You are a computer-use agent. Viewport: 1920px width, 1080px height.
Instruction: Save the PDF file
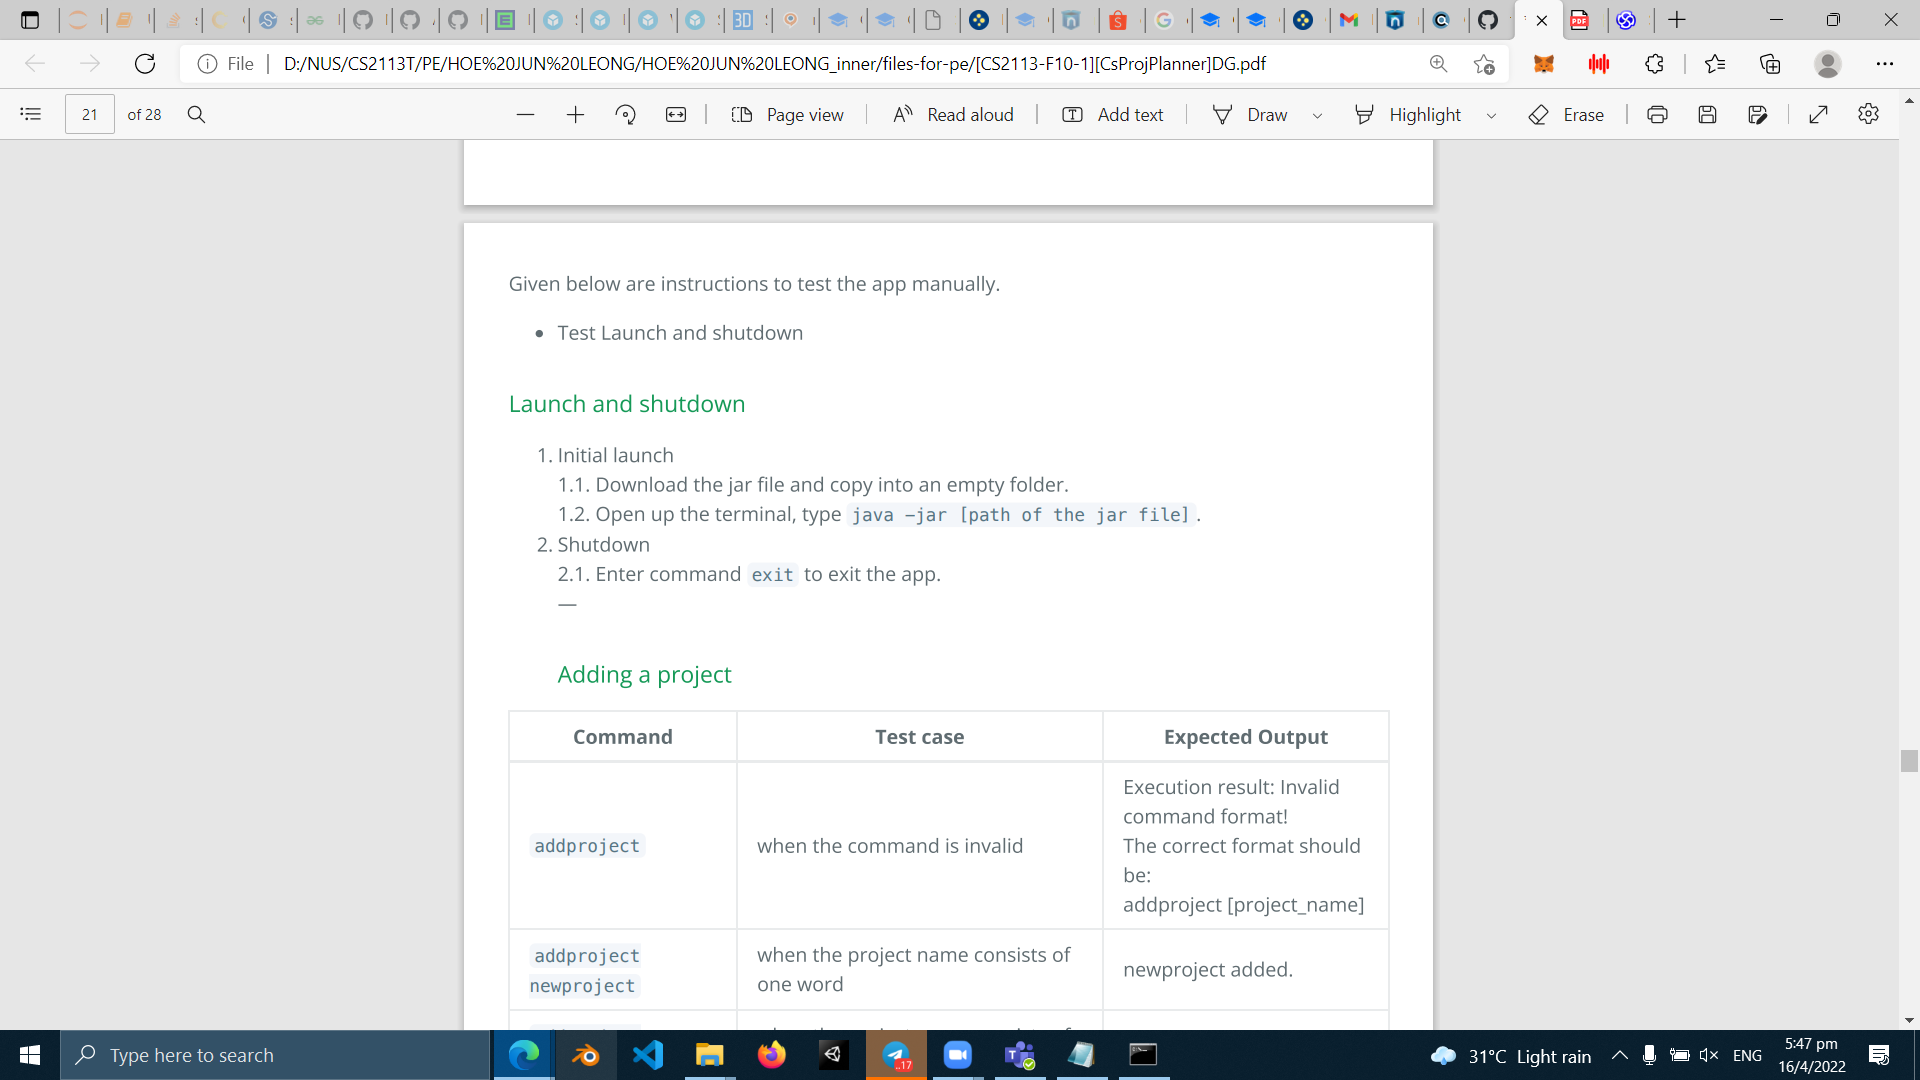(1707, 115)
